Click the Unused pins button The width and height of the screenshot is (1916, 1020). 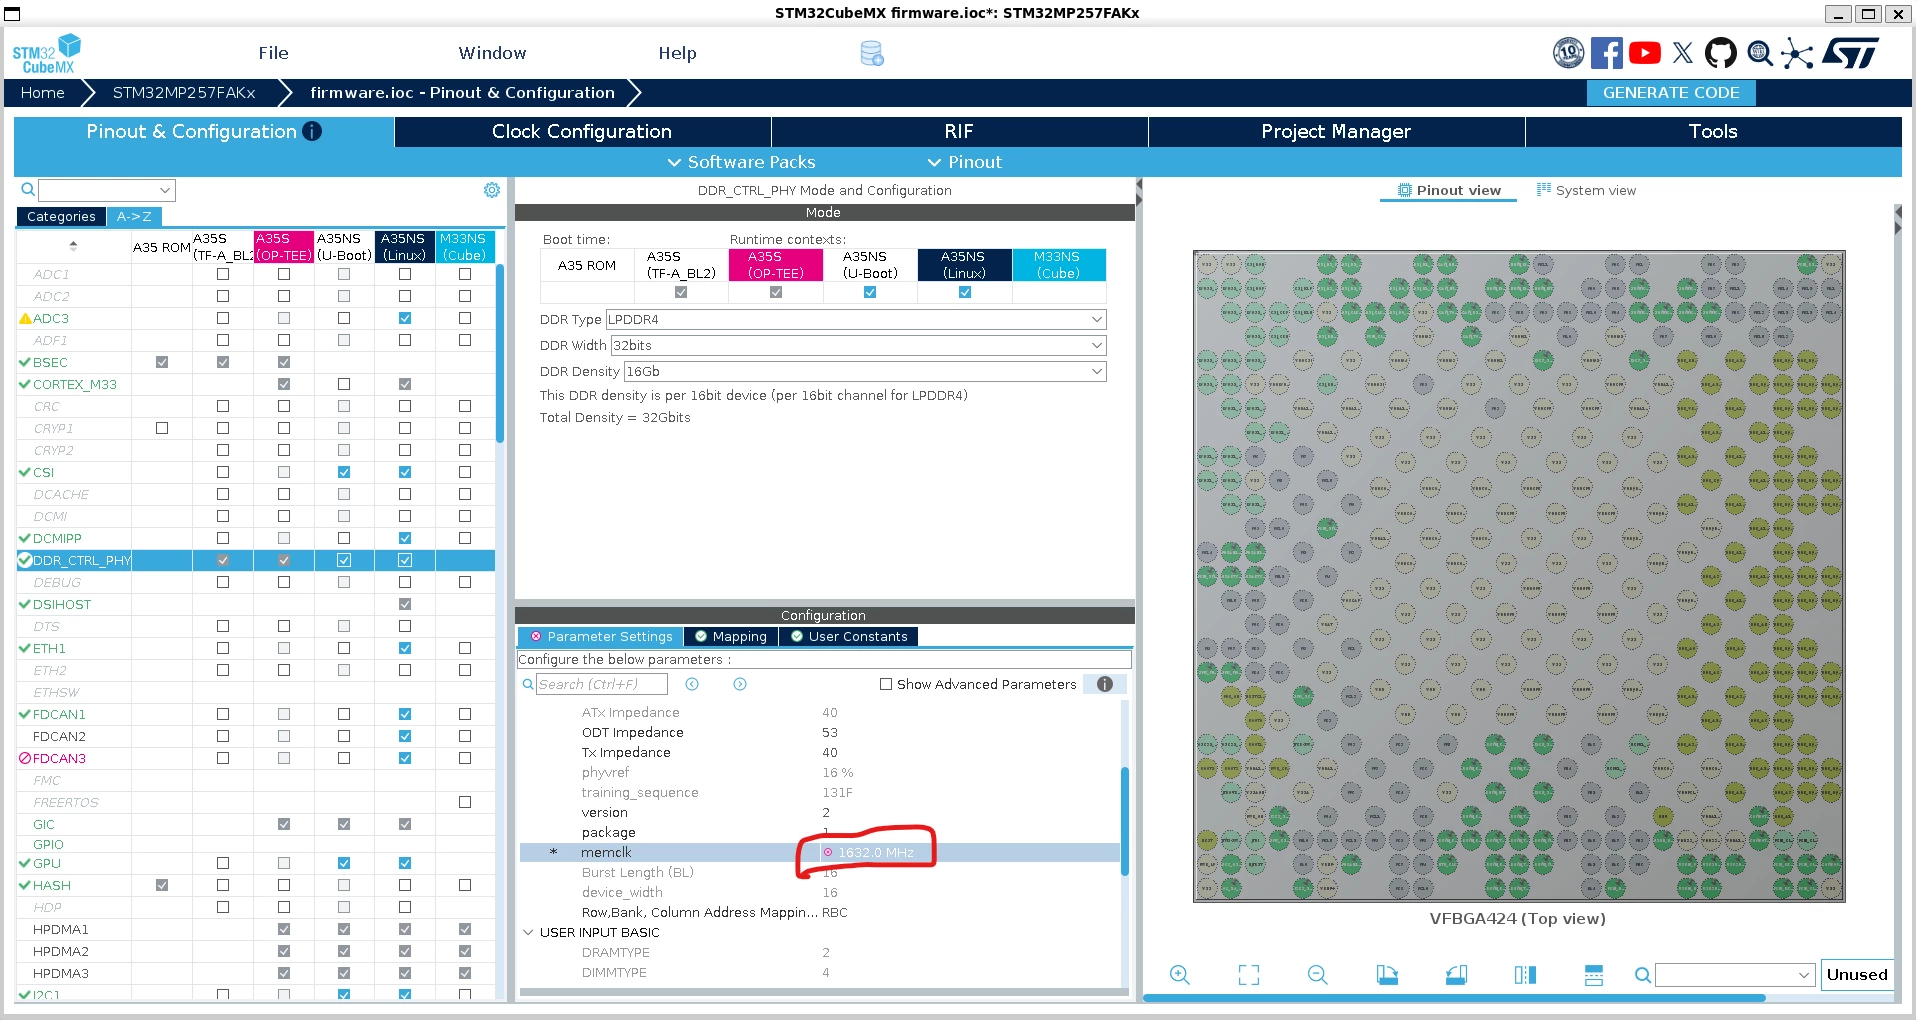(x=1857, y=975)
